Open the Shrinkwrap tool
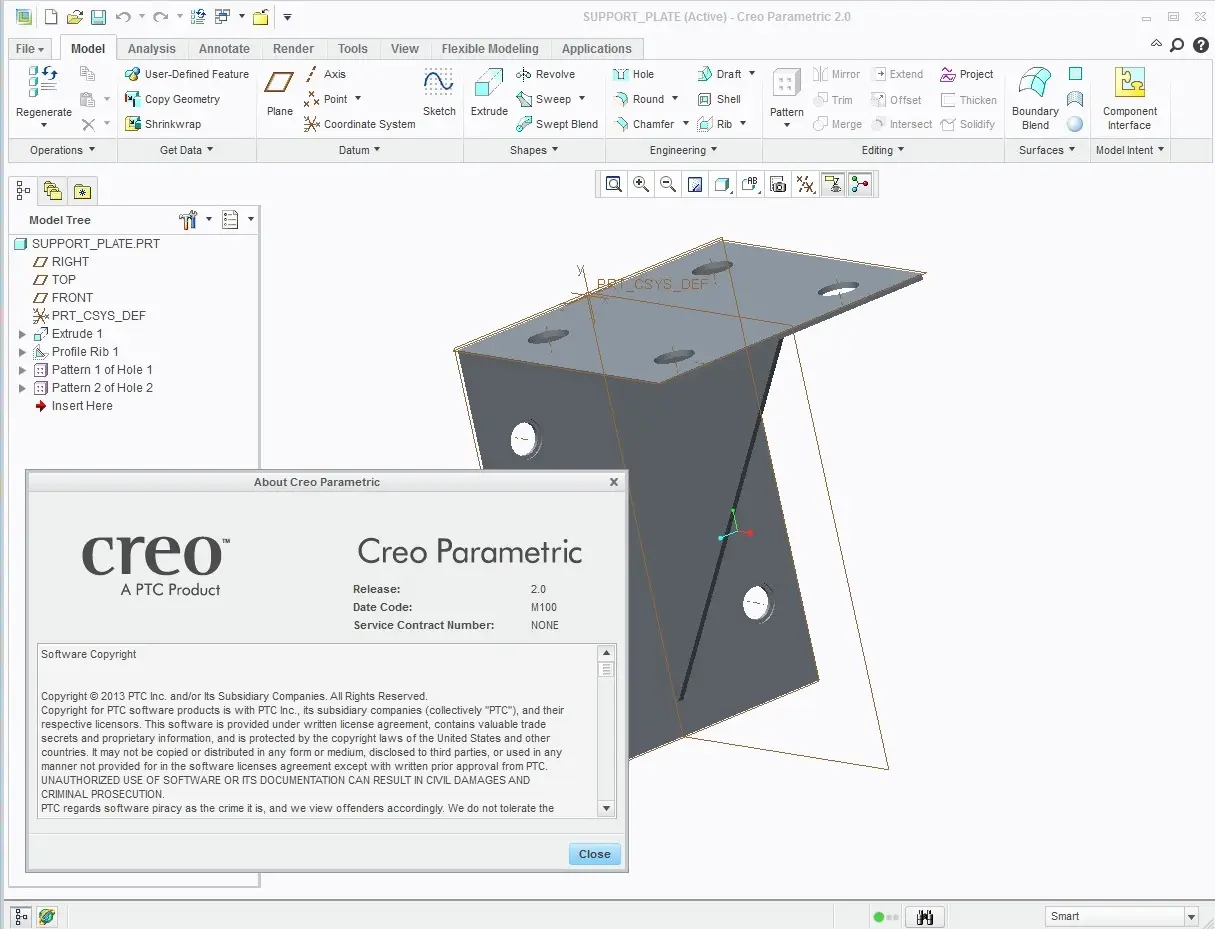1215x929 pixels. [163, 124]
